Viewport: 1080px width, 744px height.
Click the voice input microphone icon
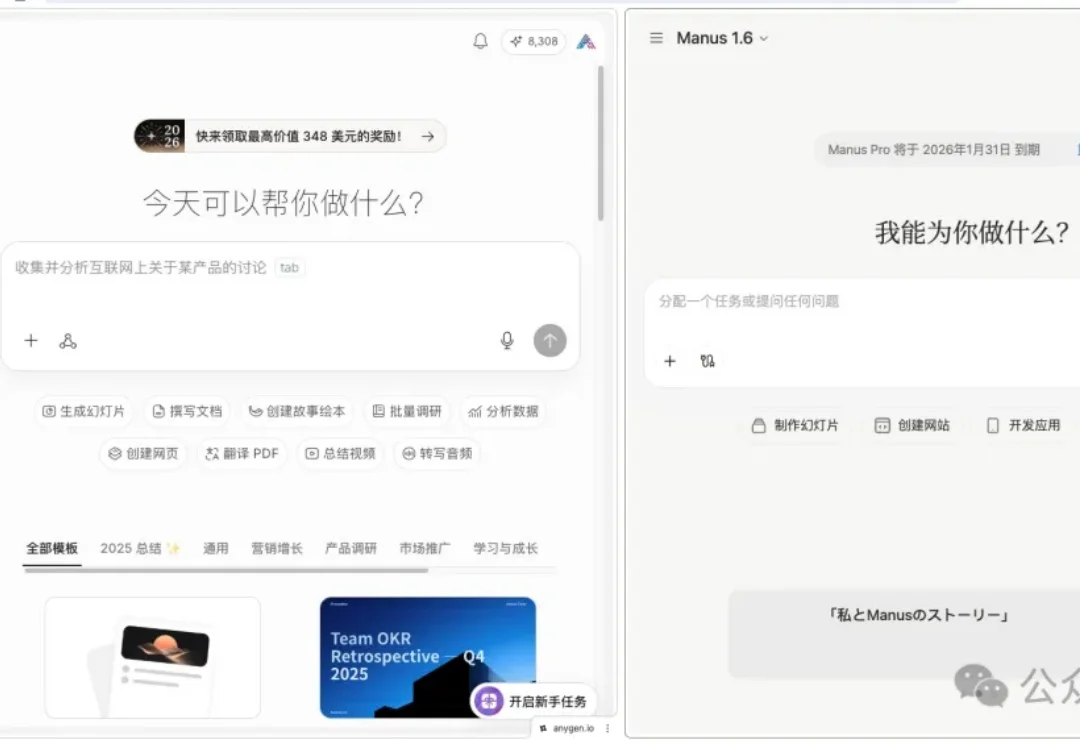click(x=507, y=340)
